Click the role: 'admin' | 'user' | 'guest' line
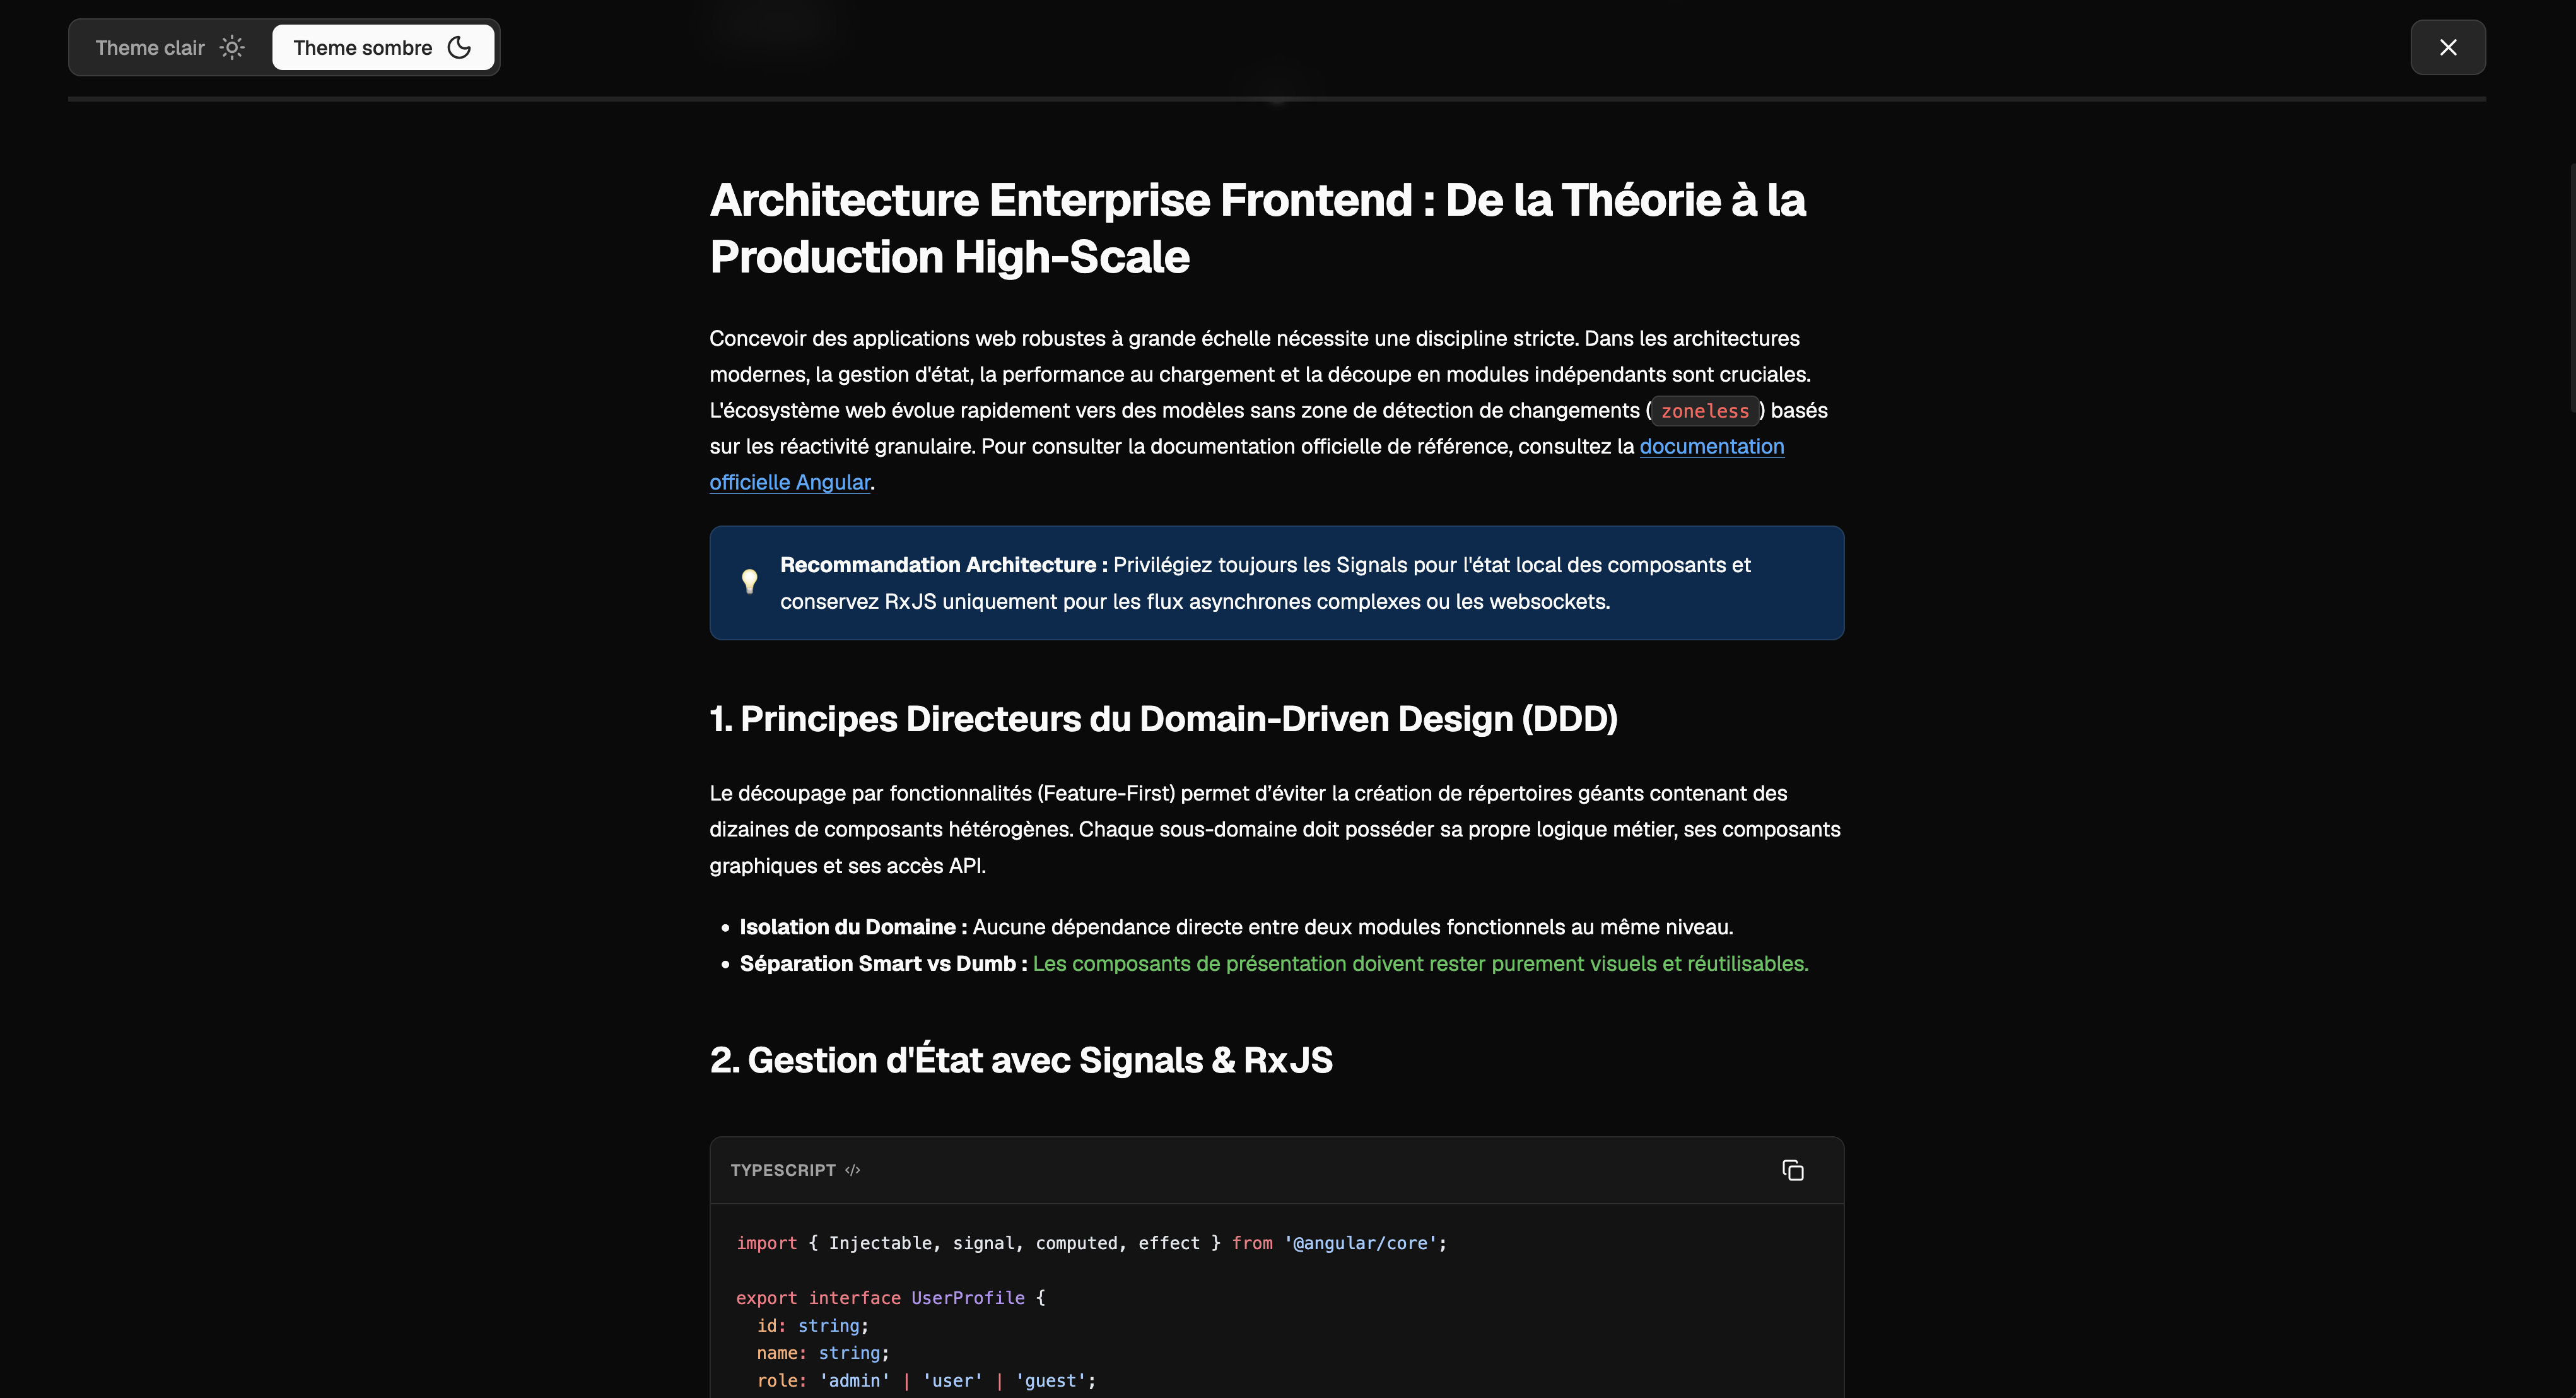Screen dimensions: 2576x1398 tap(926, 1381)
